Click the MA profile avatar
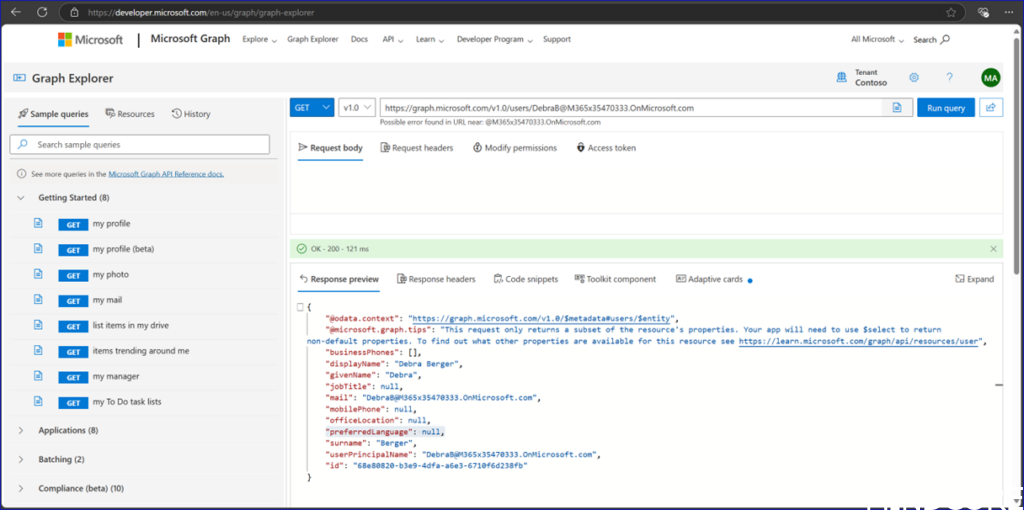 pyautogui.click(x=990, y=78)
